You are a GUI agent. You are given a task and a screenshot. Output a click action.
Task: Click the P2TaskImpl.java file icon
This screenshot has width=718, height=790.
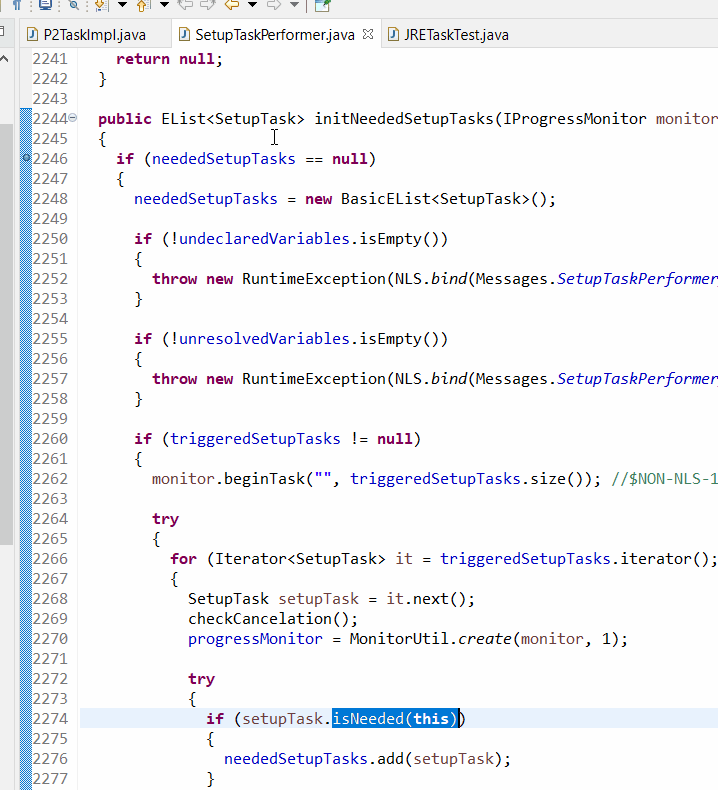point(32,34)
